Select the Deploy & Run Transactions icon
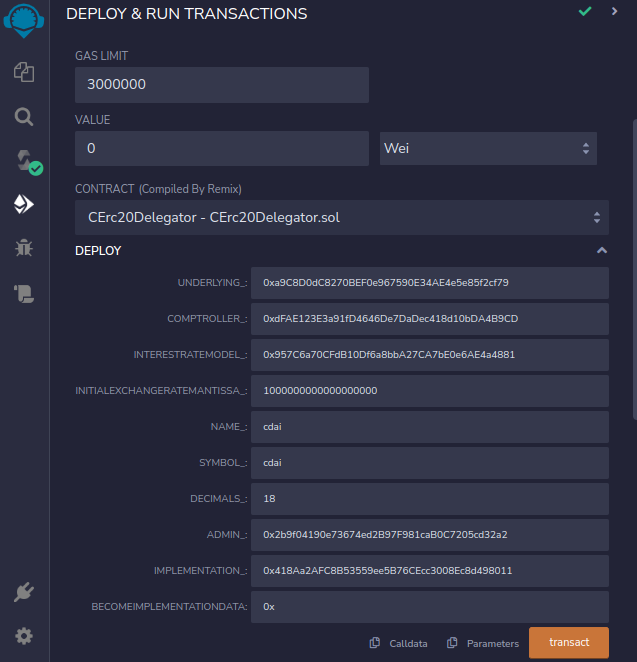 click(x=24, y=204)
